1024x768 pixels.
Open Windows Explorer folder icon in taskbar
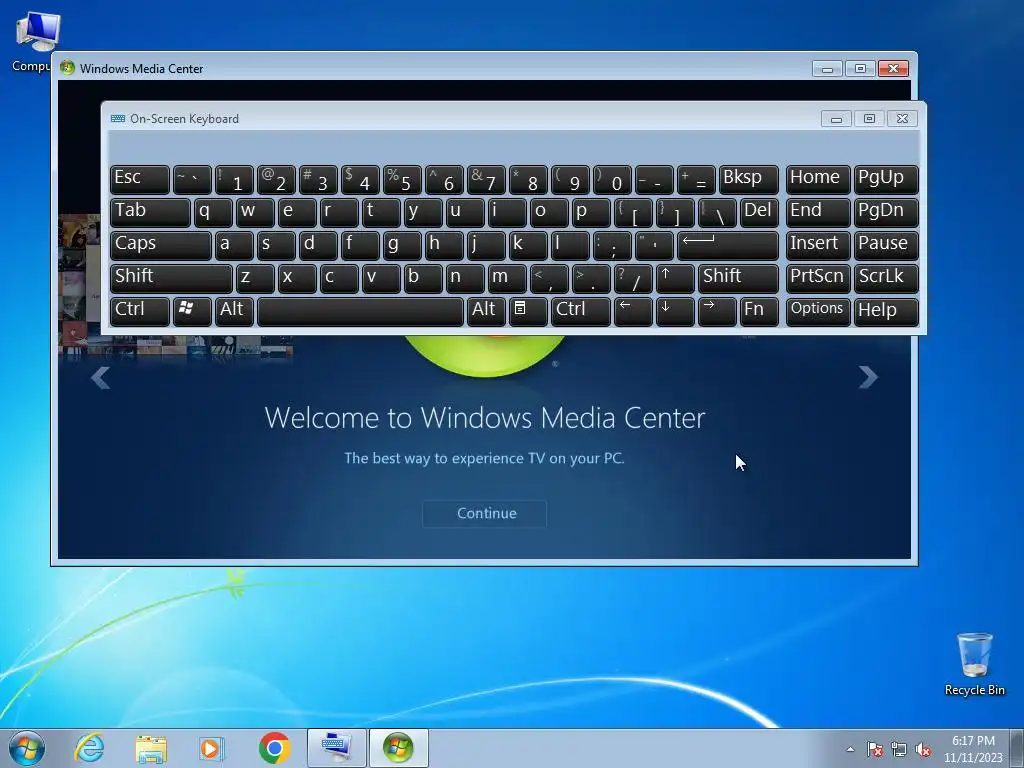(x=151, y=749)
